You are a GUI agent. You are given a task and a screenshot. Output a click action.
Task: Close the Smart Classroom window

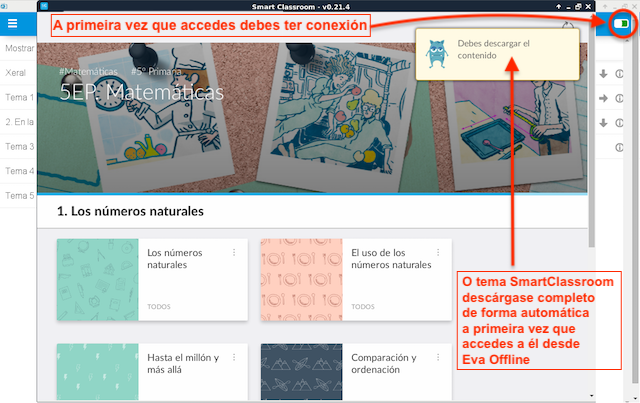pyautogui.click(x=588, y=7)
